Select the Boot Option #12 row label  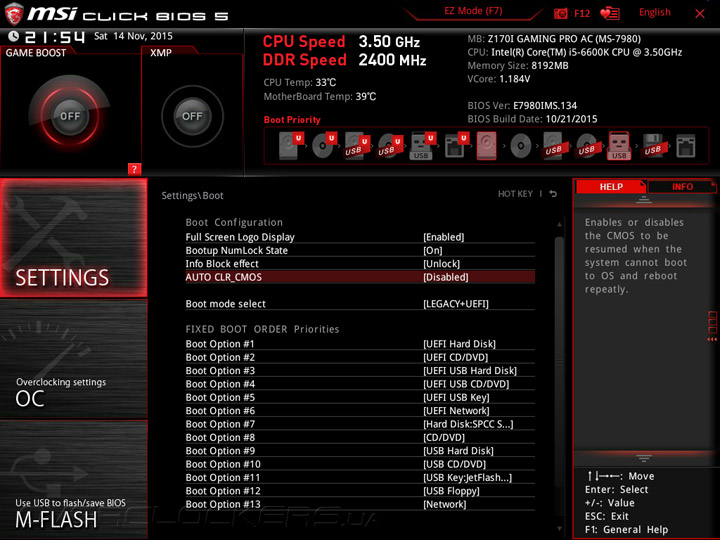pos(223,491)
